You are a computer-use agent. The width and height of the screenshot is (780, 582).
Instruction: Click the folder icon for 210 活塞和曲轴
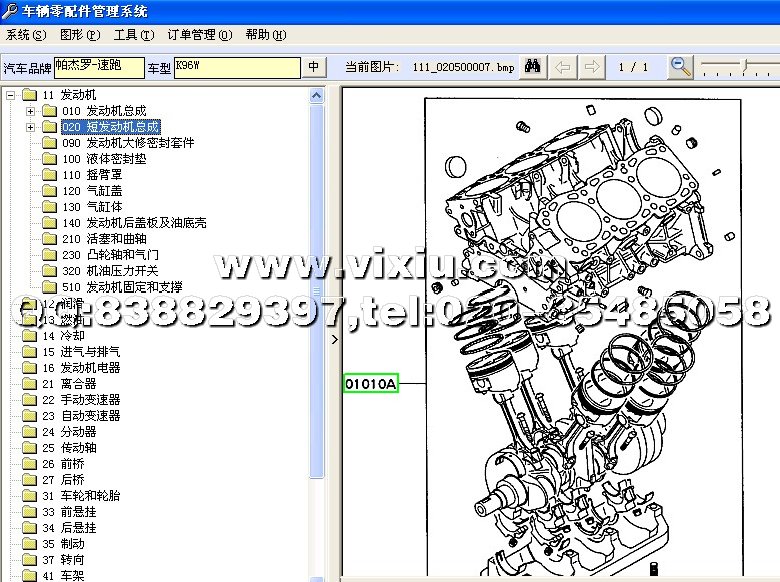pyautogui.click(x=50, y=239)
